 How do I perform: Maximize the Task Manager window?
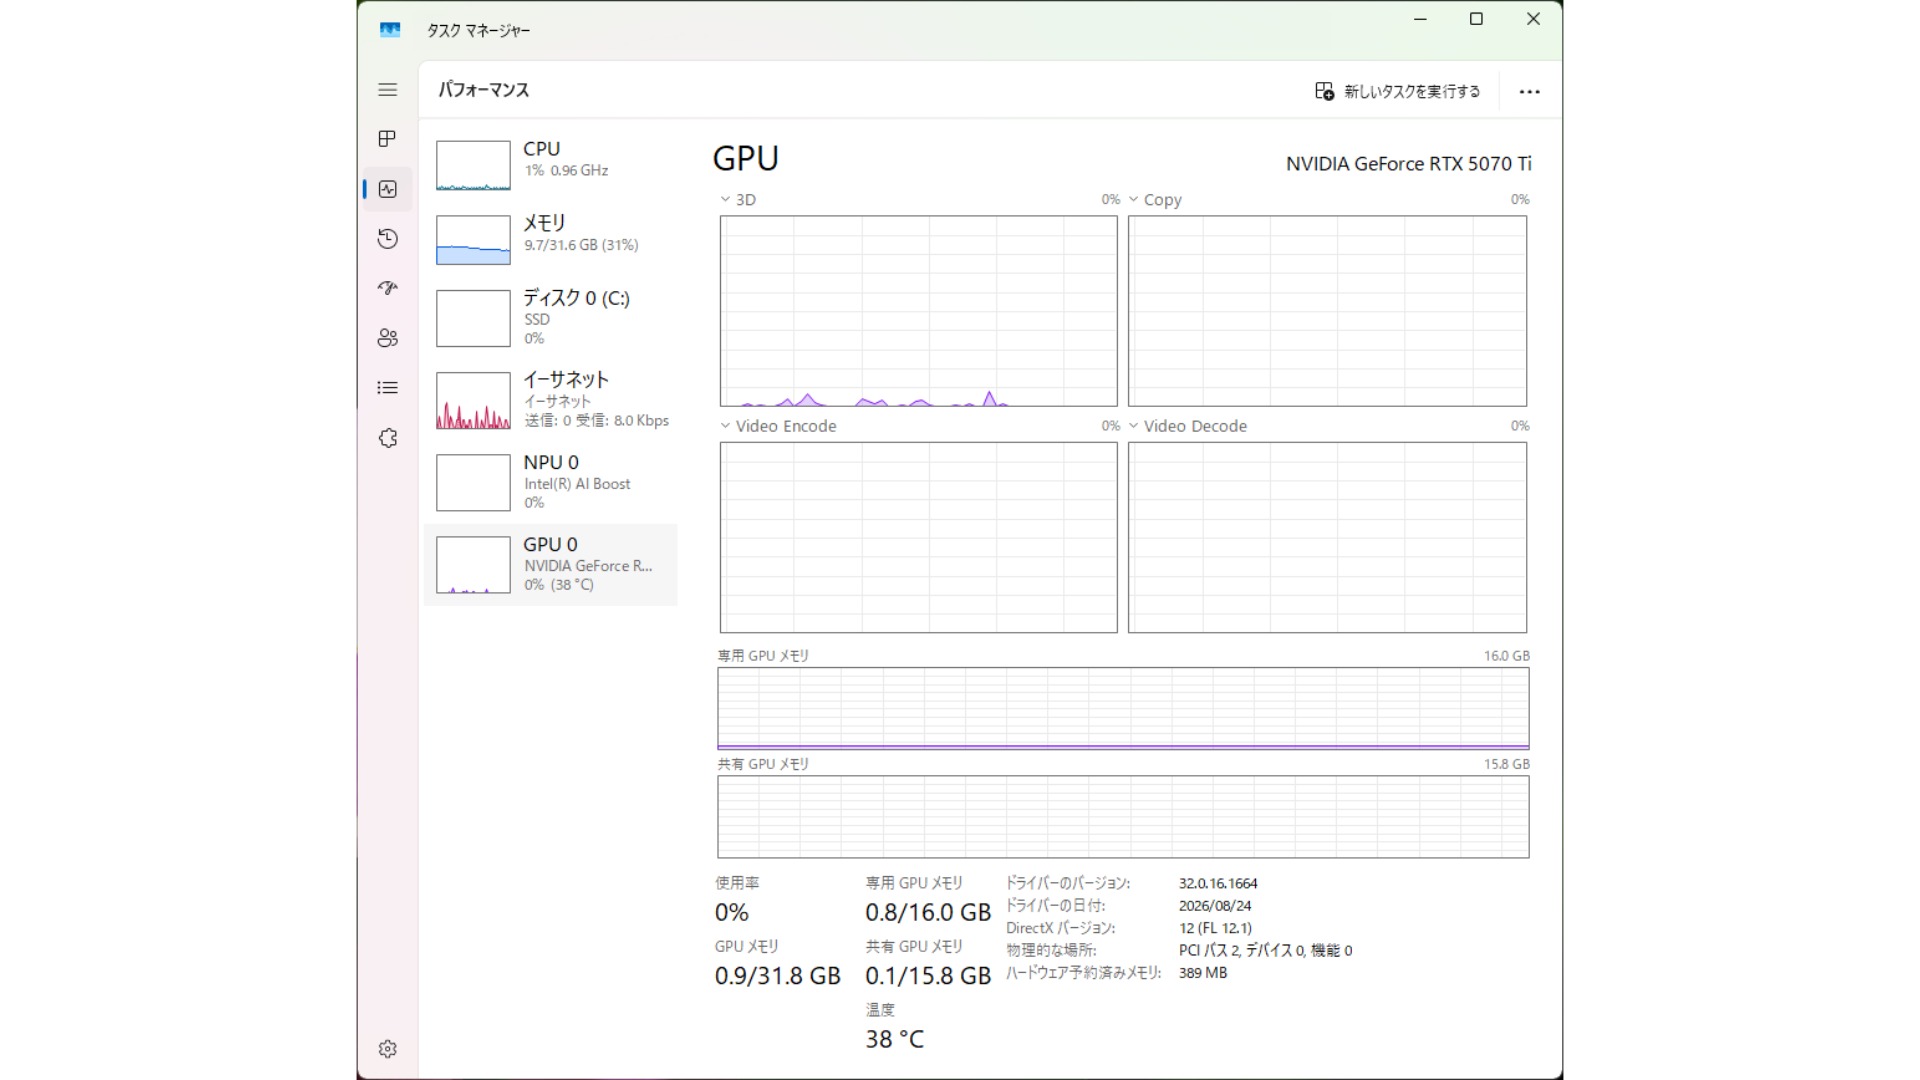(1476, 19)
